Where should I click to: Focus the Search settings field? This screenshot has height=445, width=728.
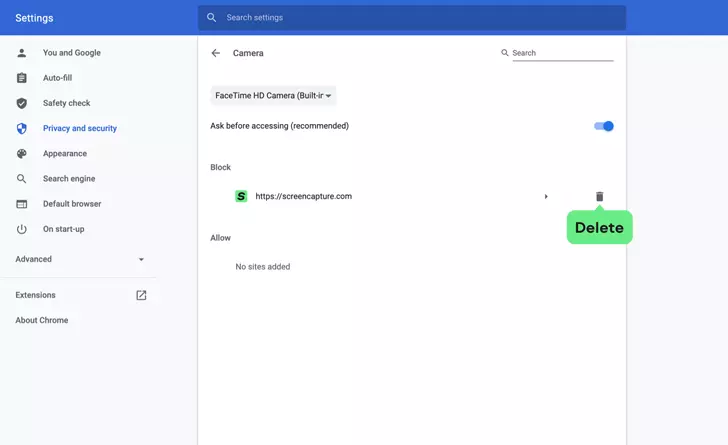coord(411,18)
